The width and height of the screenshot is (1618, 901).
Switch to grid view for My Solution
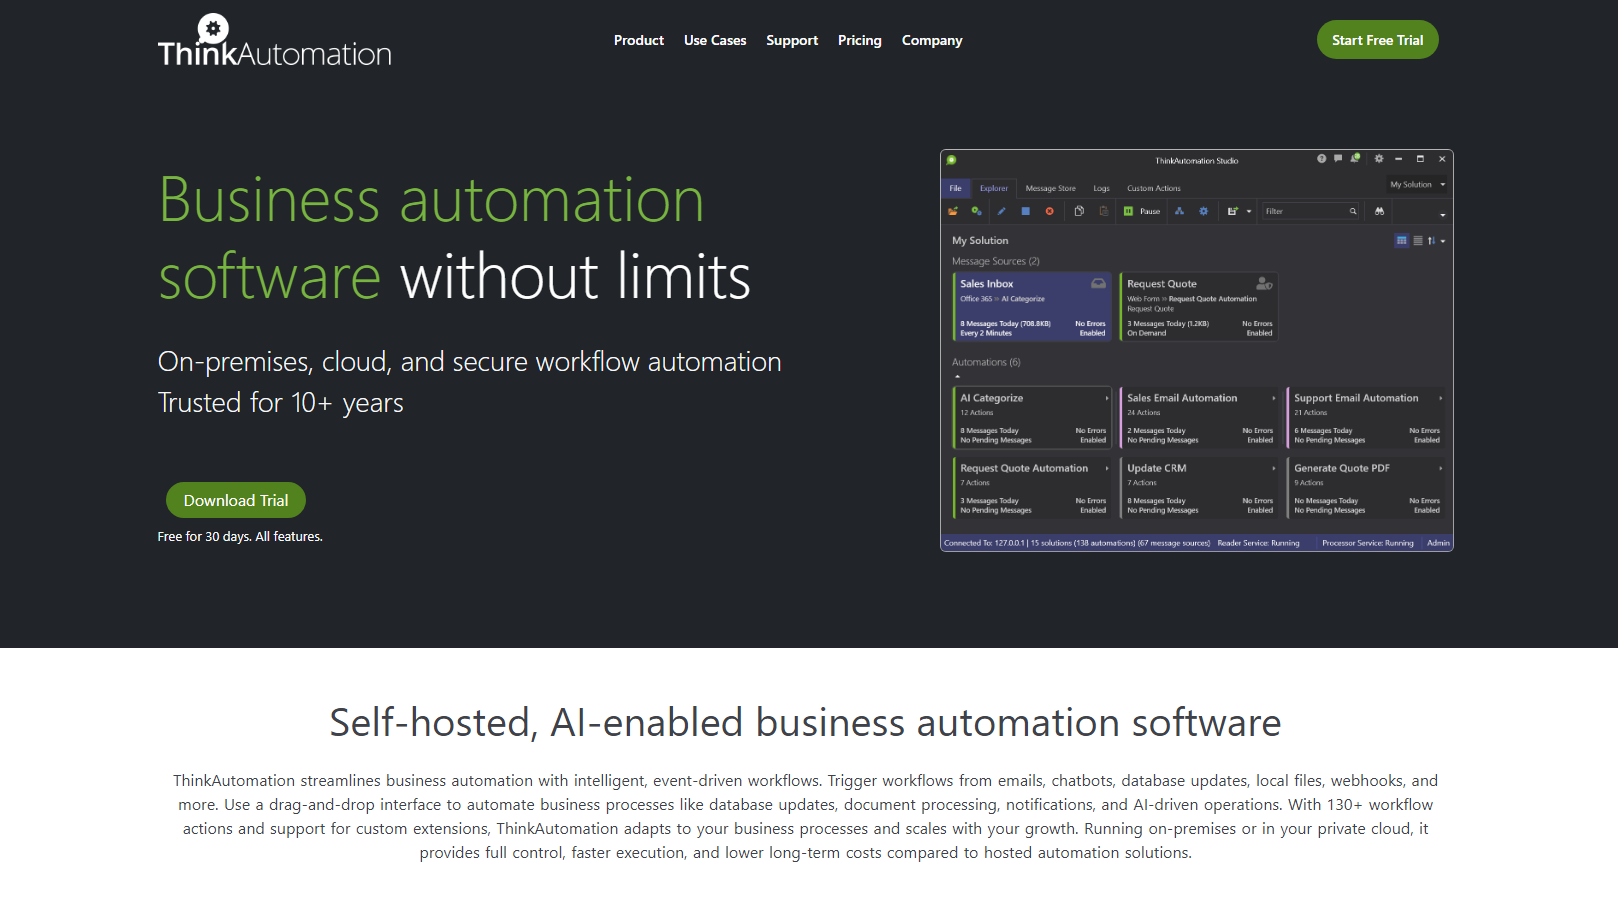coord(1401,241)
